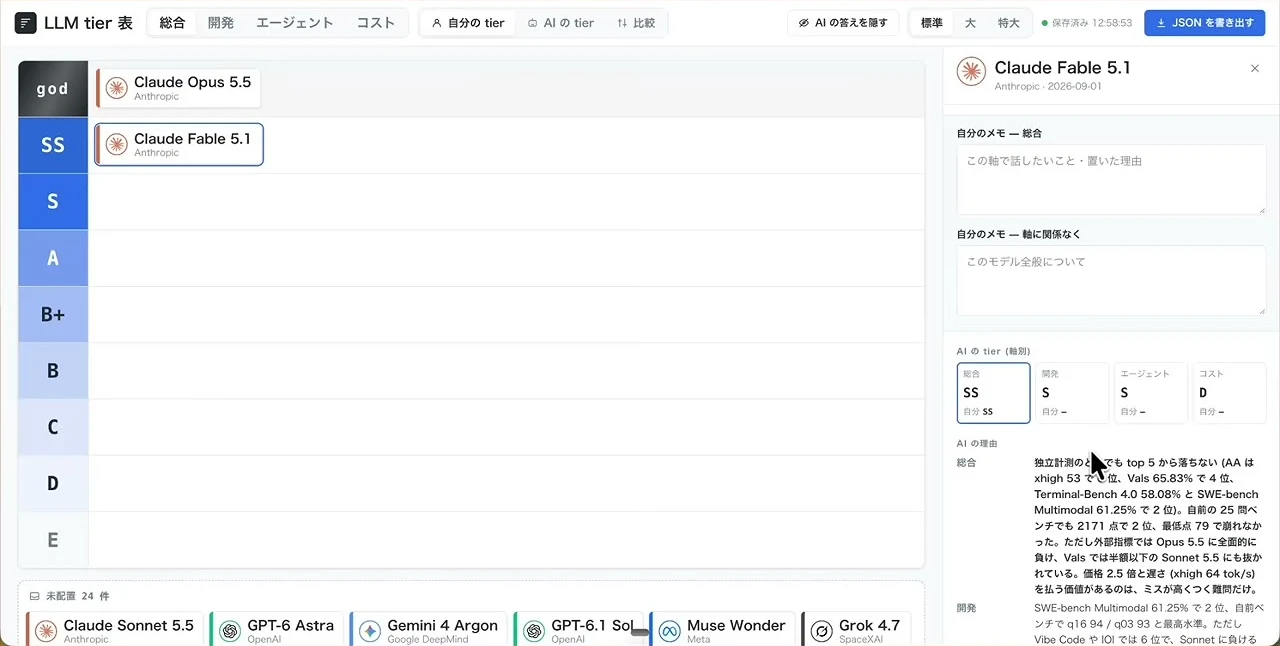Click the horizontal scrollbar thumb in unplaced models
The image size is (1280, 646).
pyautogui.click(x=640, y=632)
